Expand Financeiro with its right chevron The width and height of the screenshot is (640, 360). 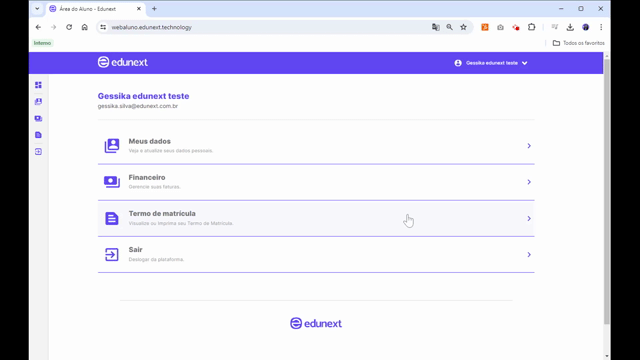coord(529,182)
